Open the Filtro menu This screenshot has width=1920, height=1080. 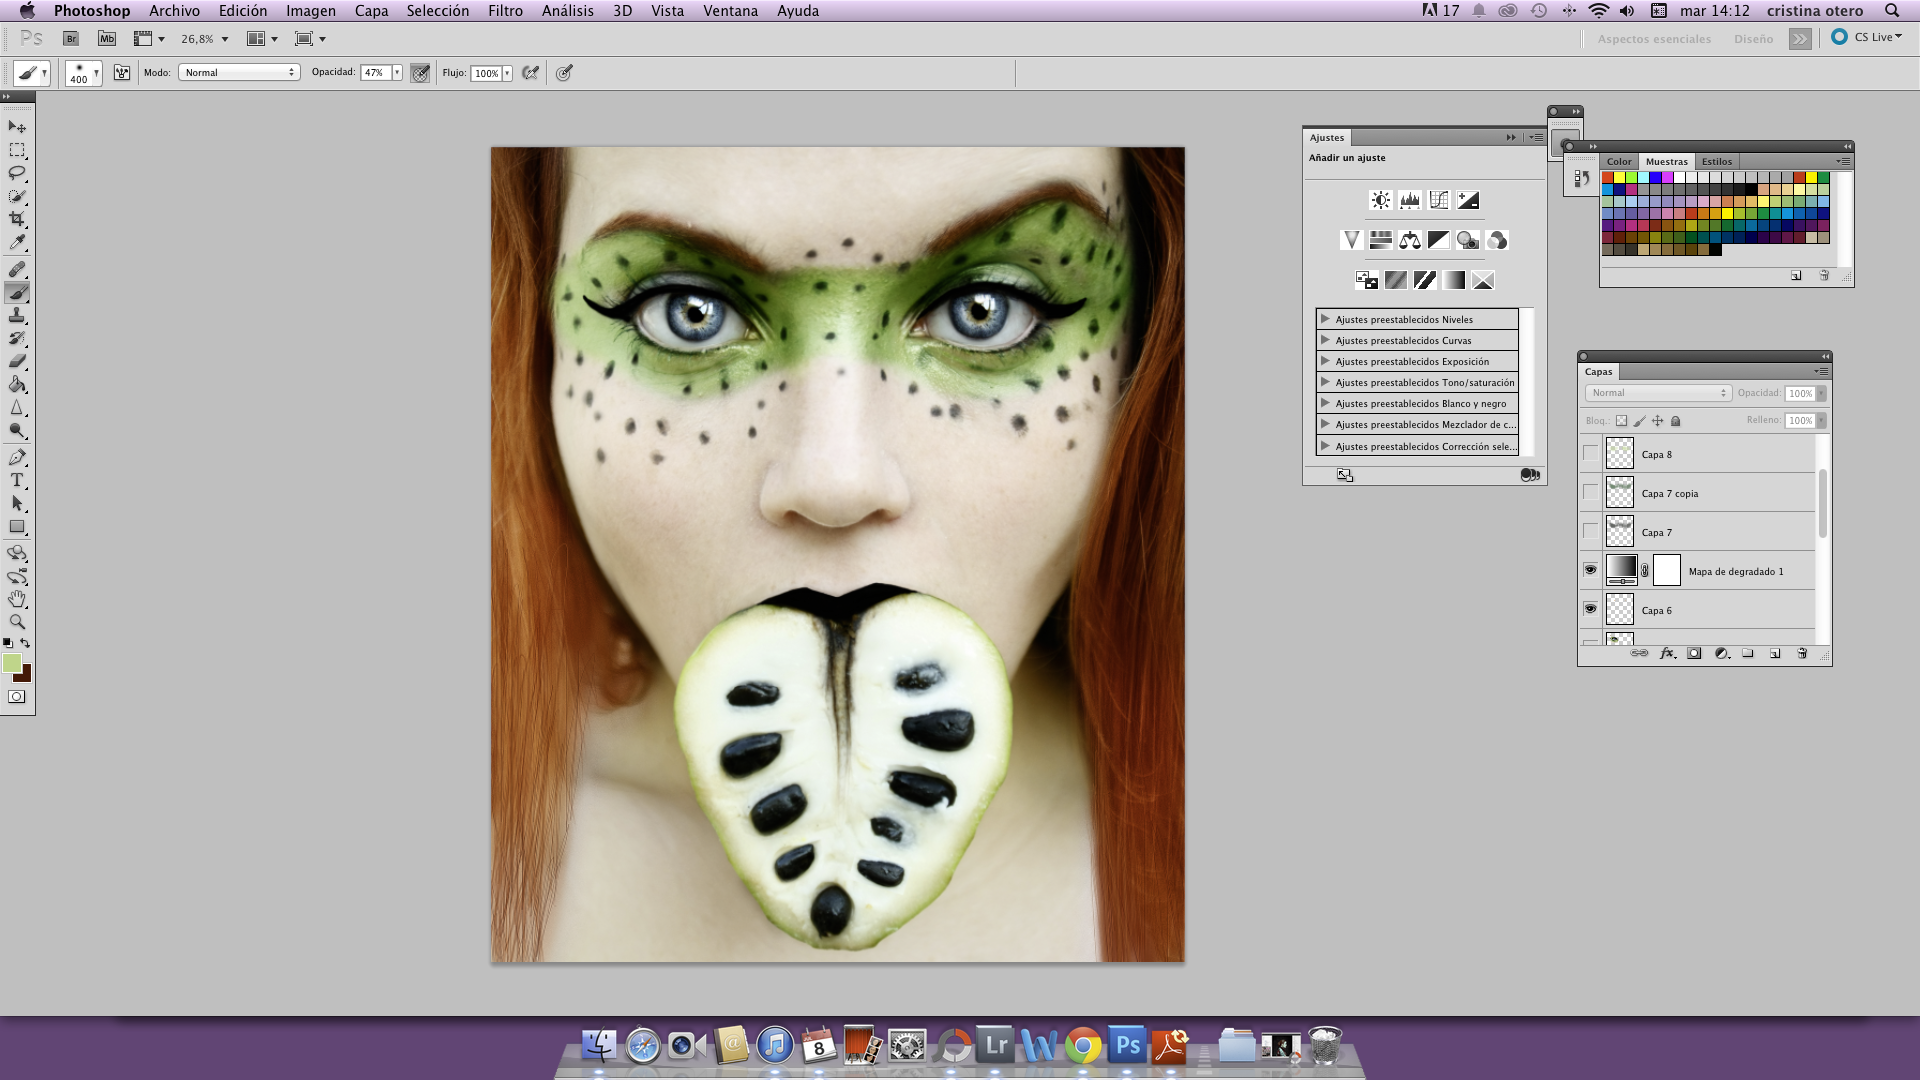pyautogui.click(x=505, y=11)
